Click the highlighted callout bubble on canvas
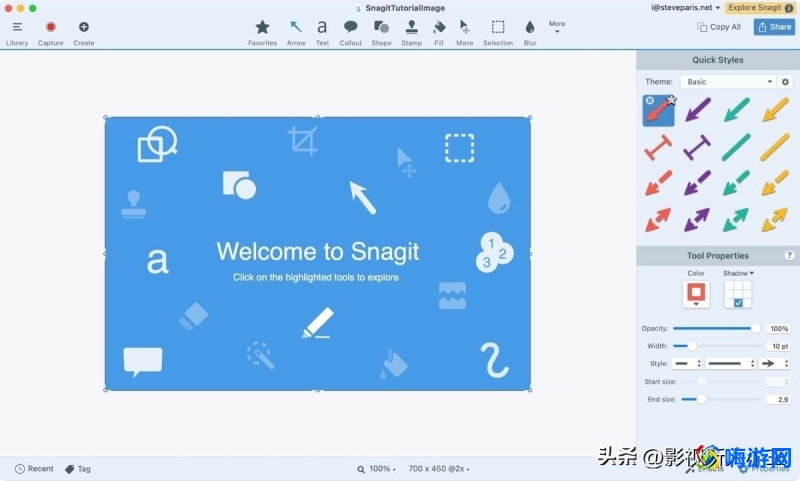The image size is (800, 481). click(143, 362)
